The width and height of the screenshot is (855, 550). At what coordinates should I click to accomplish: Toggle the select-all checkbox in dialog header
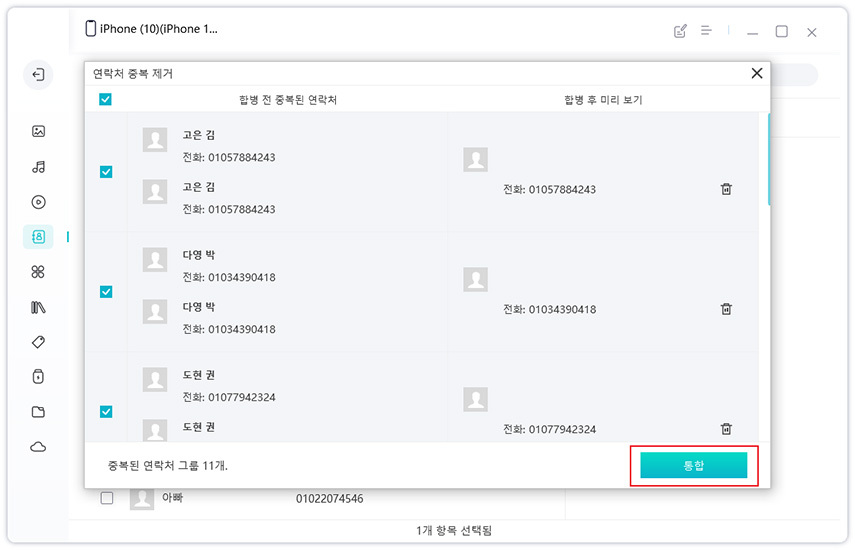pyautogui.click(x=105, y=99)
